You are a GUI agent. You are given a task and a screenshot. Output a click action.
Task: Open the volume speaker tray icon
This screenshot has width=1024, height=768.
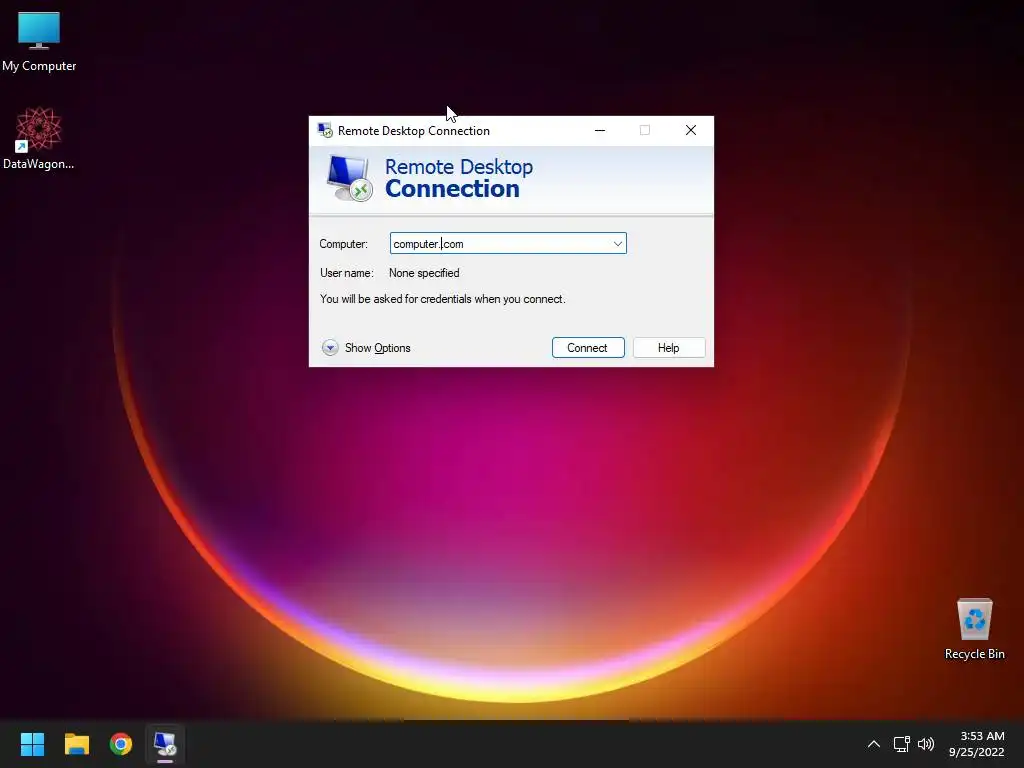point(926,744)
